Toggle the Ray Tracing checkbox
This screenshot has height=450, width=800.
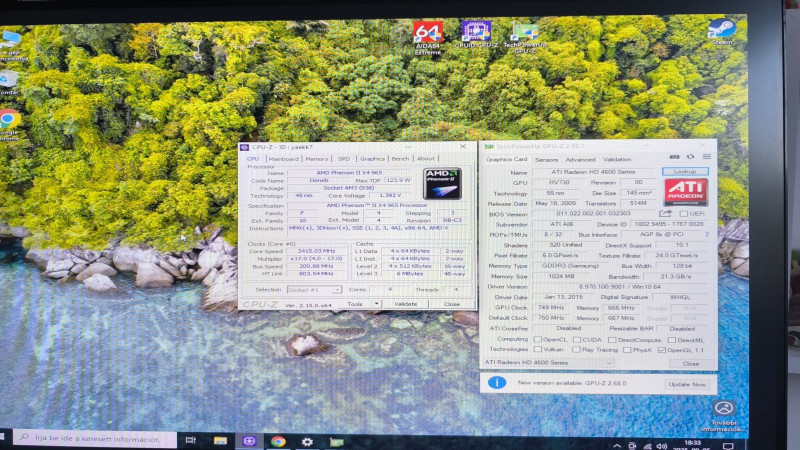click(577, 349)
